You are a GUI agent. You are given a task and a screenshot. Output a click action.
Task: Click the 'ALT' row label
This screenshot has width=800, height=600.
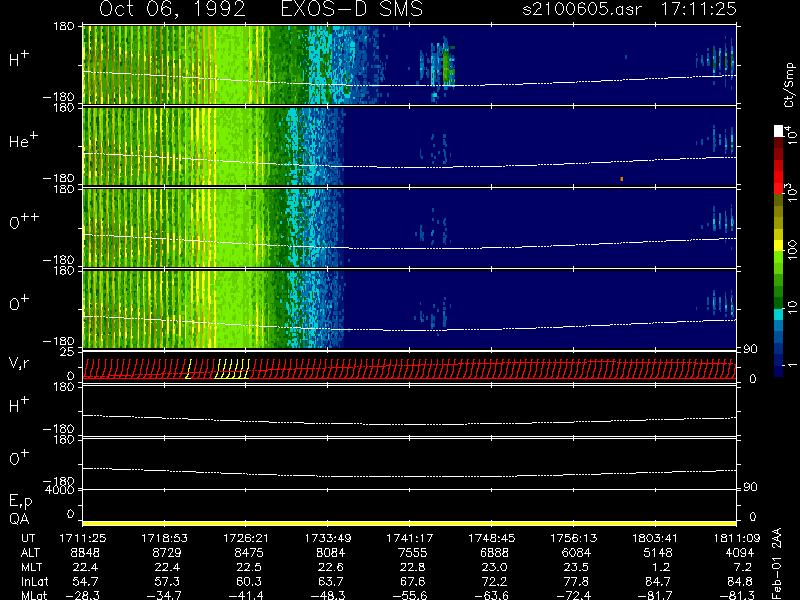(30, 553)
